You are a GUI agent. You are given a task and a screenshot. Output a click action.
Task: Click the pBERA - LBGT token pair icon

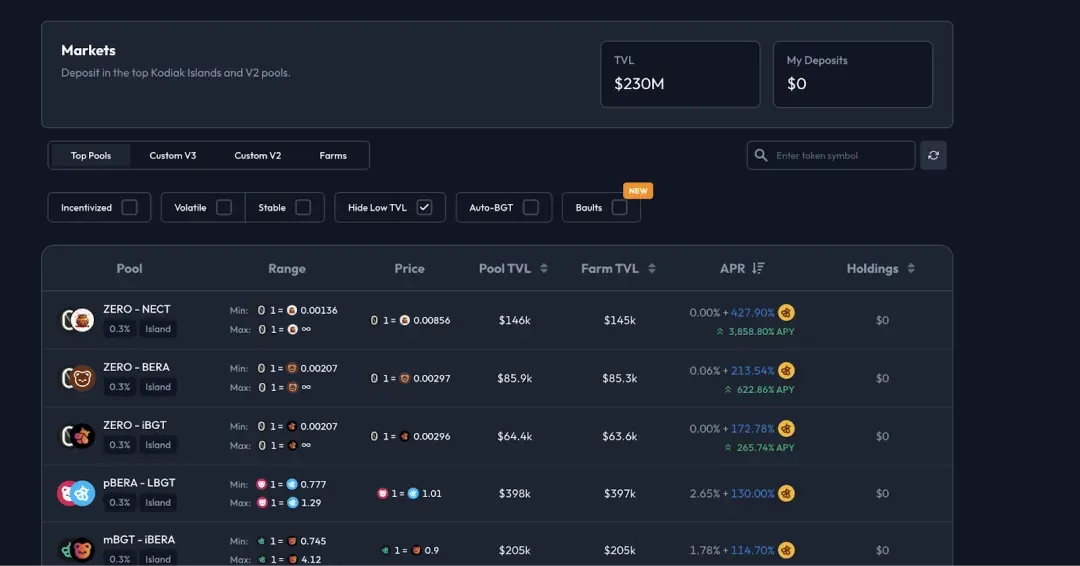tap(76, 493)
